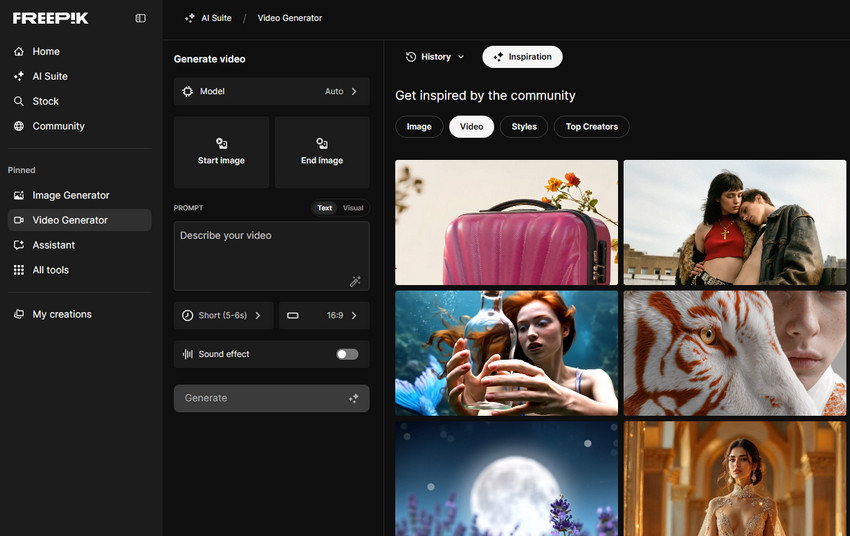Collapse sidebar using the panel icon
Screen dimensions: 850x536
coord(140,18)
